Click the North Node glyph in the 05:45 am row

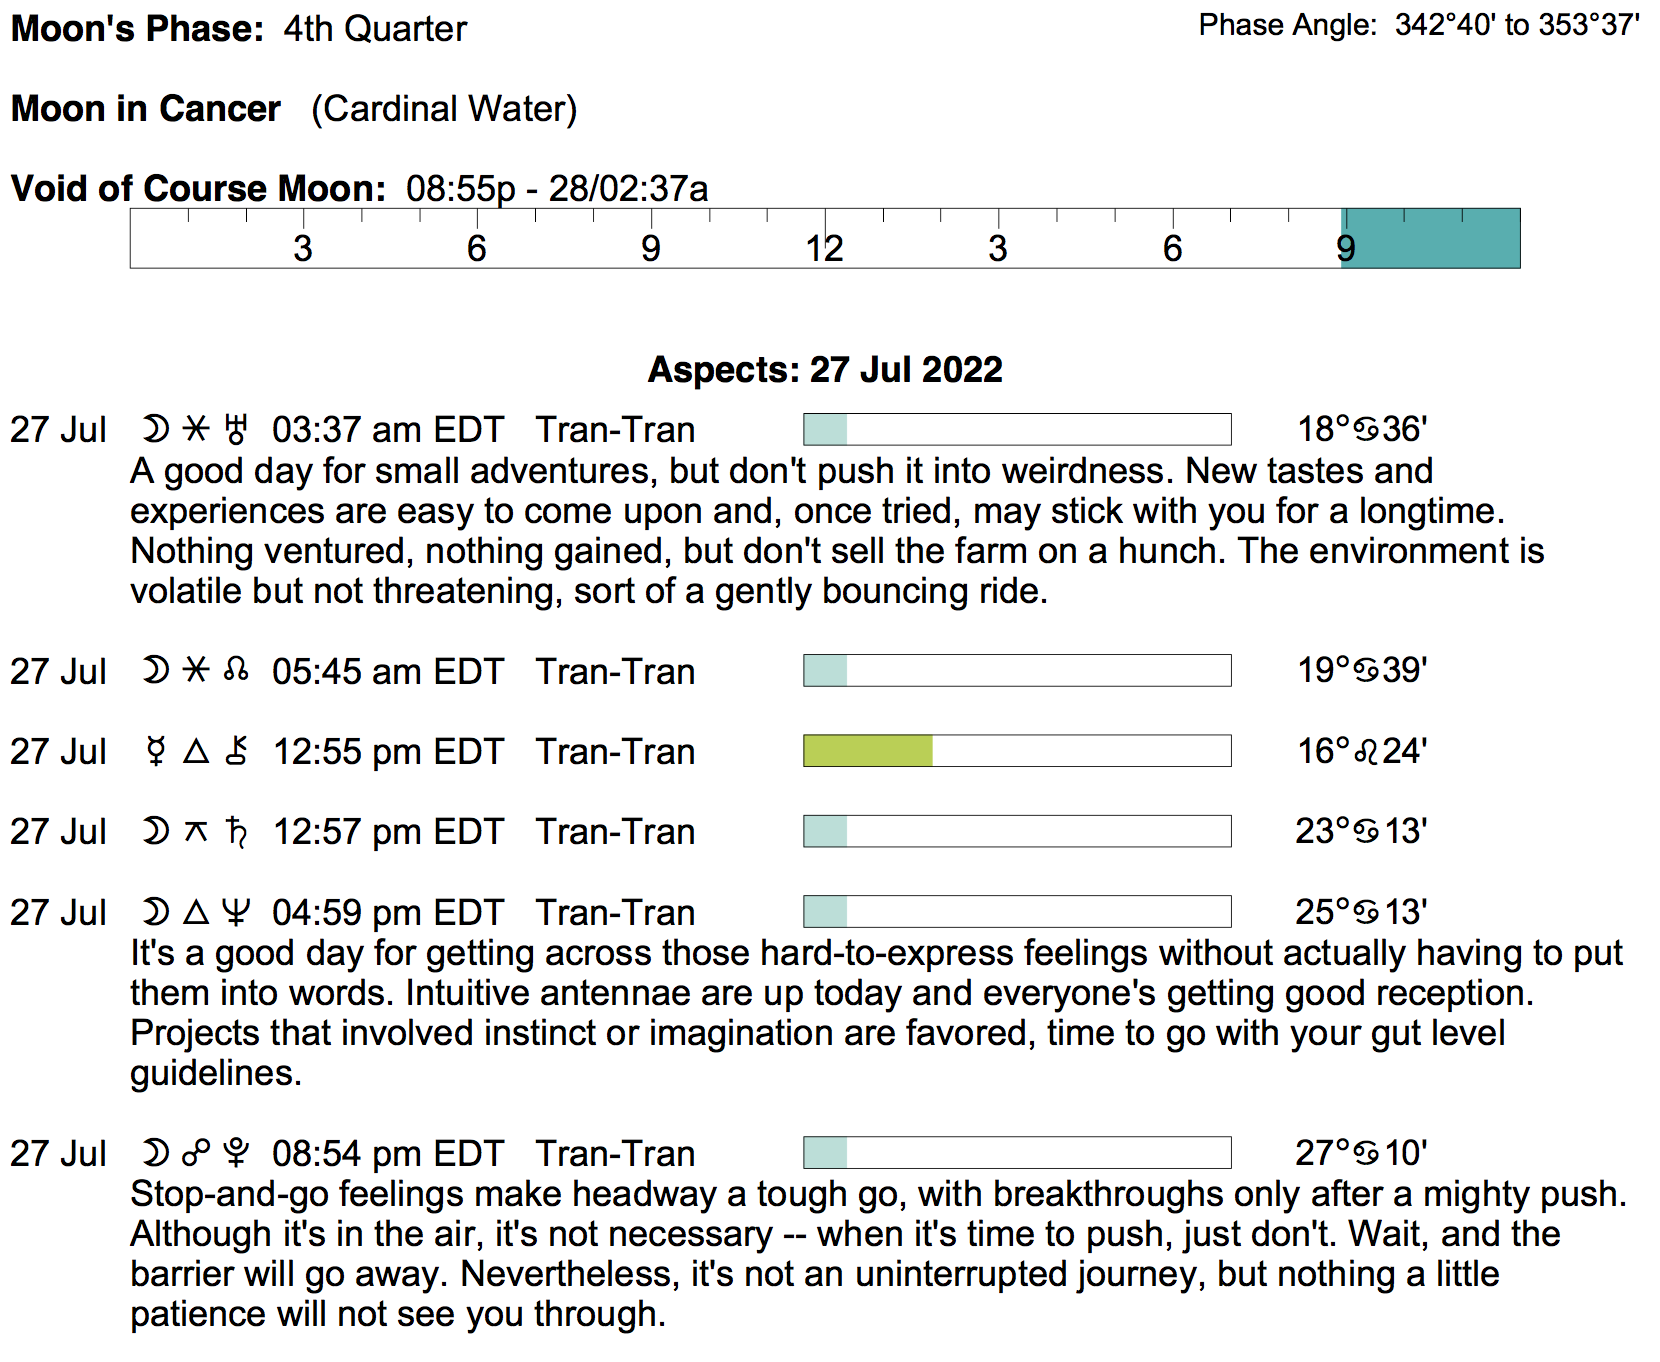236,670
